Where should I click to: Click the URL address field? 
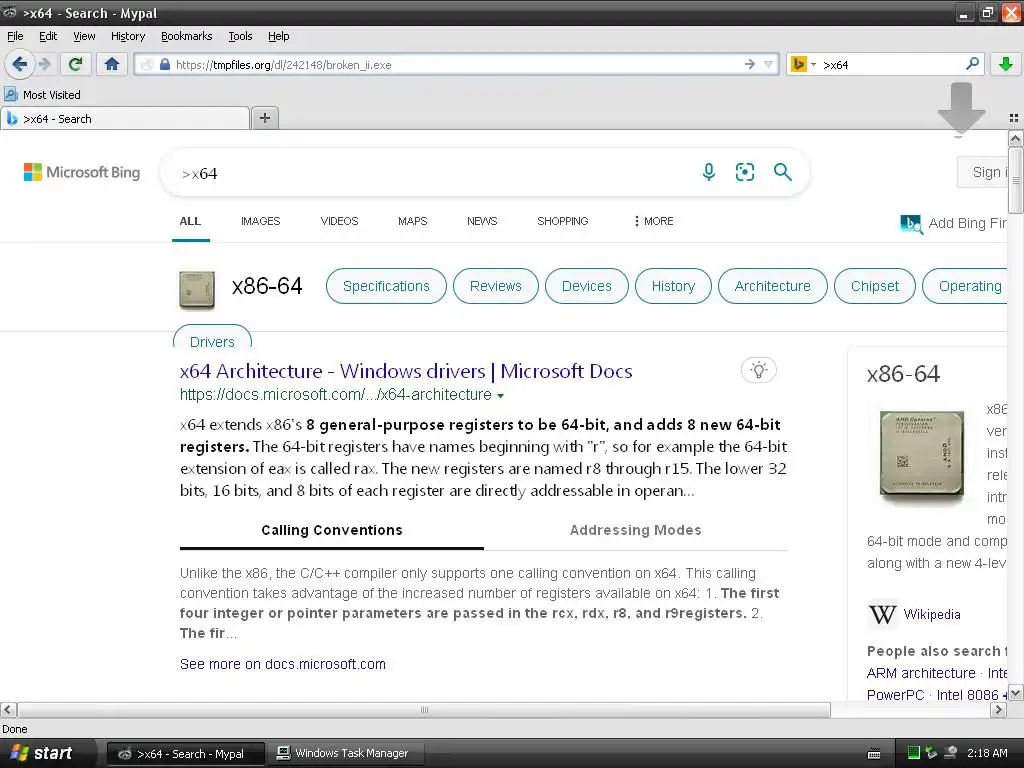click(x=457, y=65)
